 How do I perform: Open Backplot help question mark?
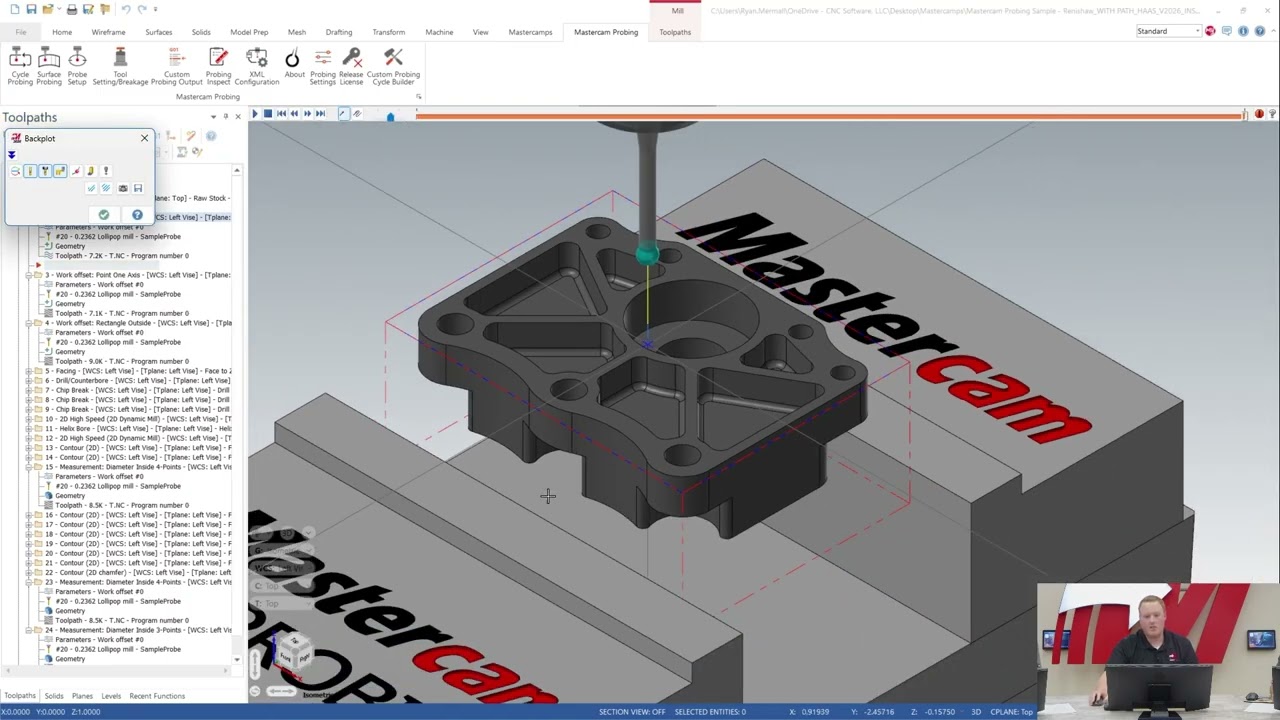coord(137,214)
